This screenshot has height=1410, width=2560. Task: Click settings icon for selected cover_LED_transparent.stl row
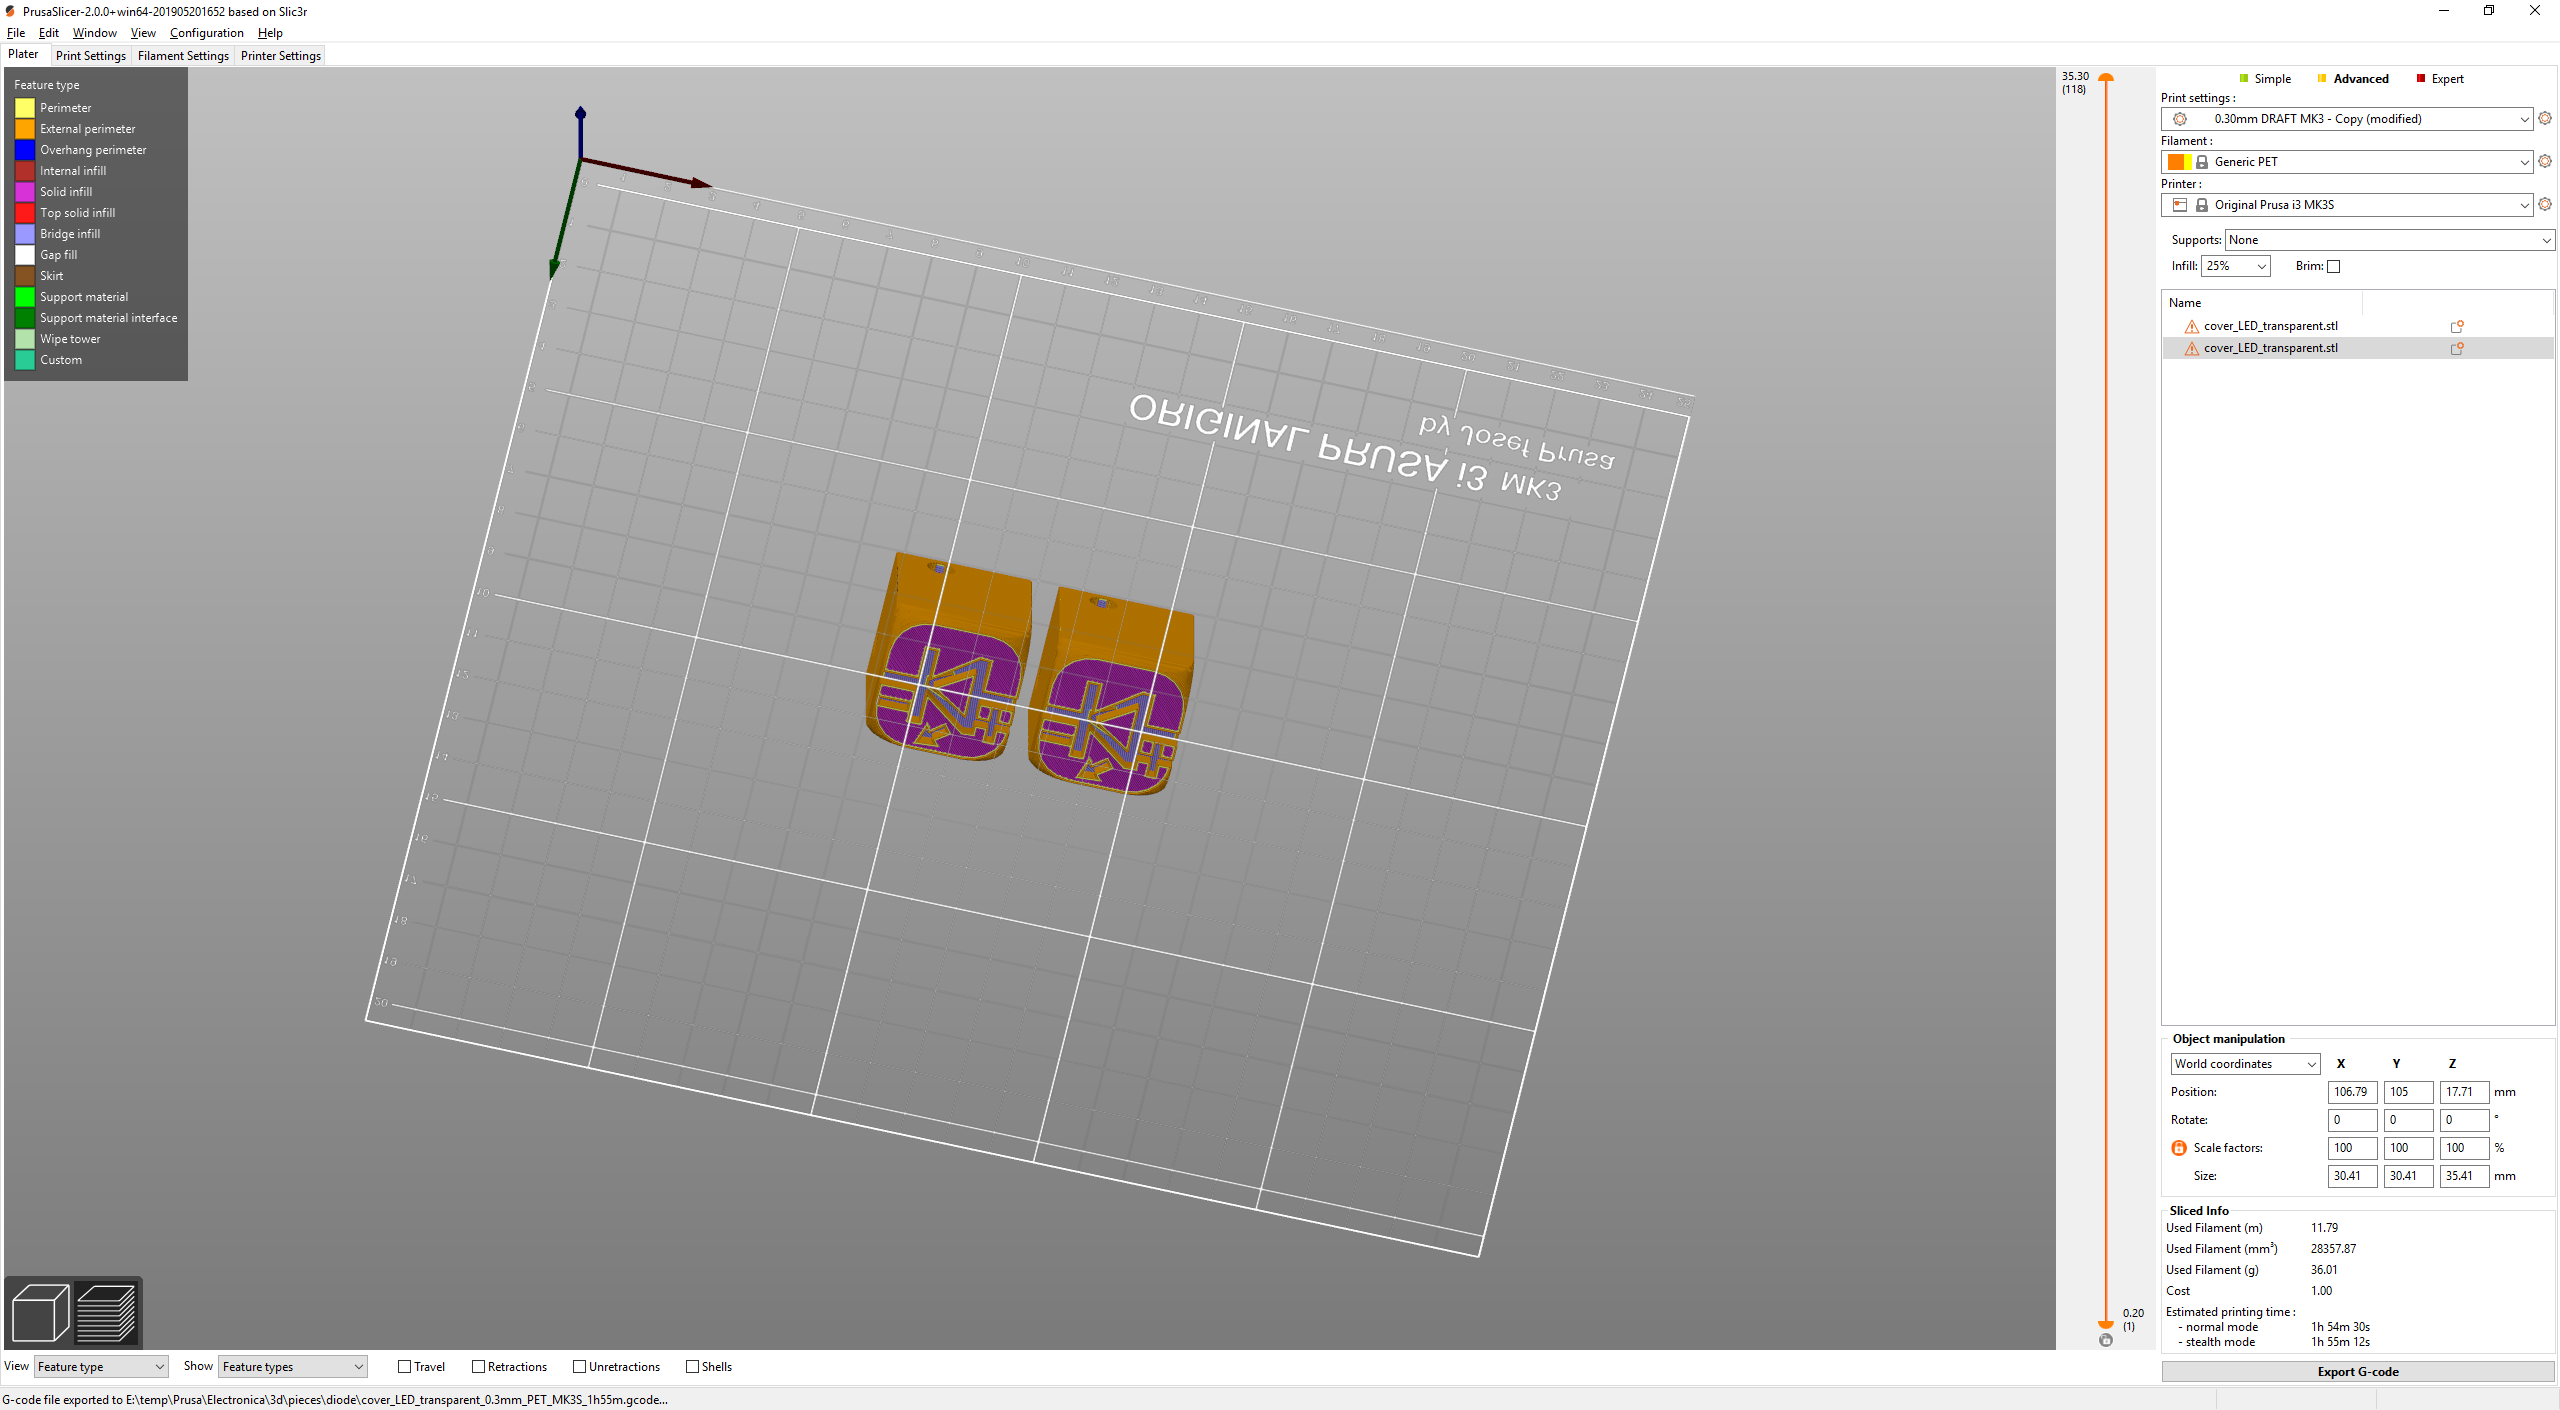[2456, 348]
